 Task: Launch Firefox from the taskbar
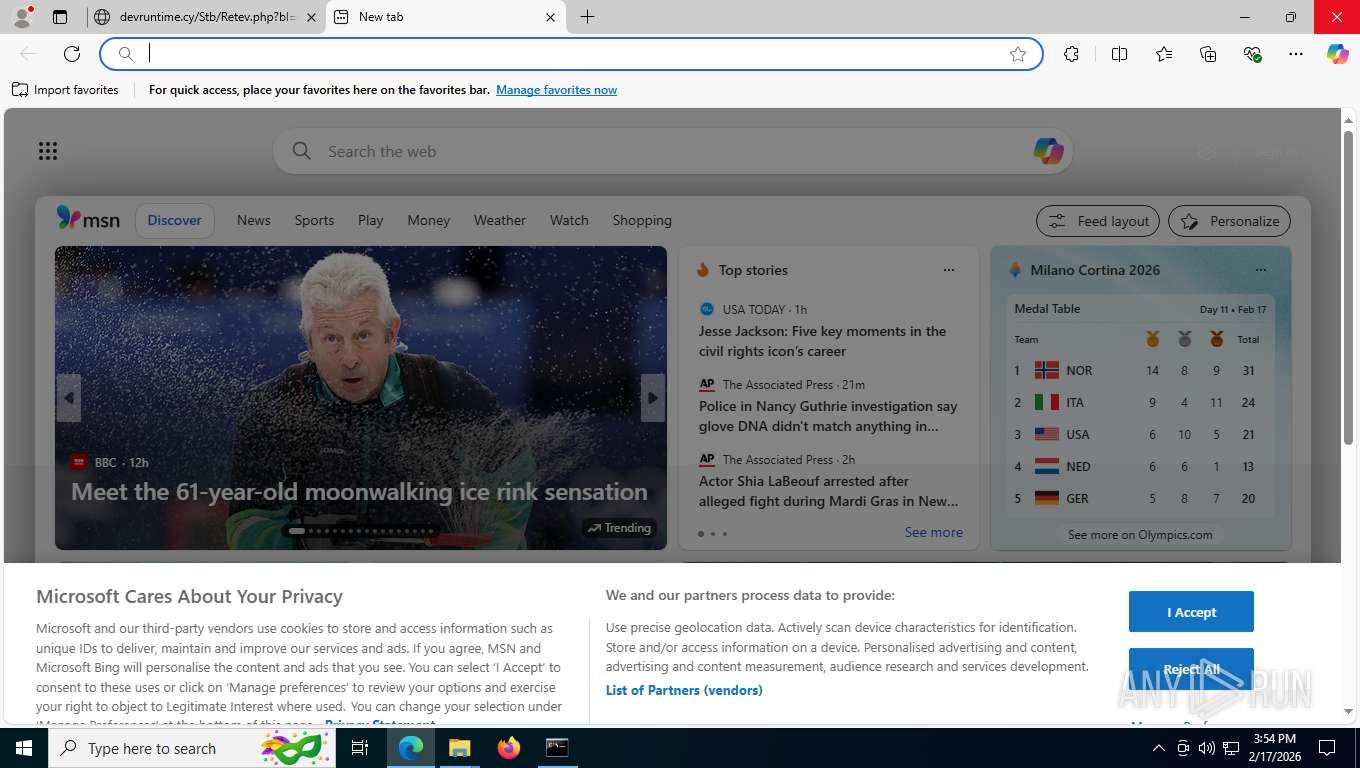[x=509, y=748]
